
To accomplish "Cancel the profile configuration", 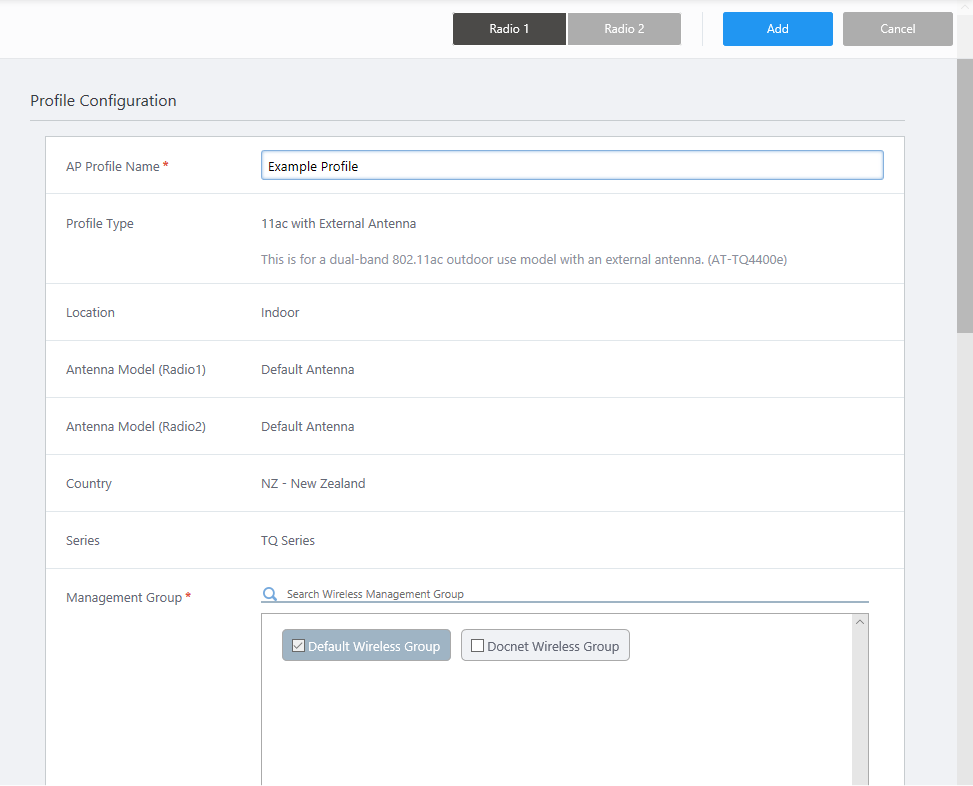I will (x=897, y=29).
